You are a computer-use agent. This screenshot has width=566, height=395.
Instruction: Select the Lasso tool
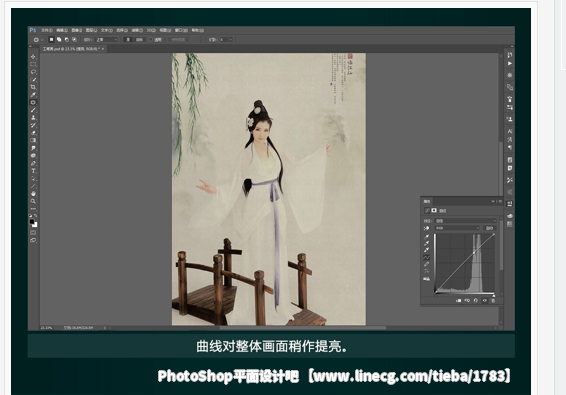33,72
